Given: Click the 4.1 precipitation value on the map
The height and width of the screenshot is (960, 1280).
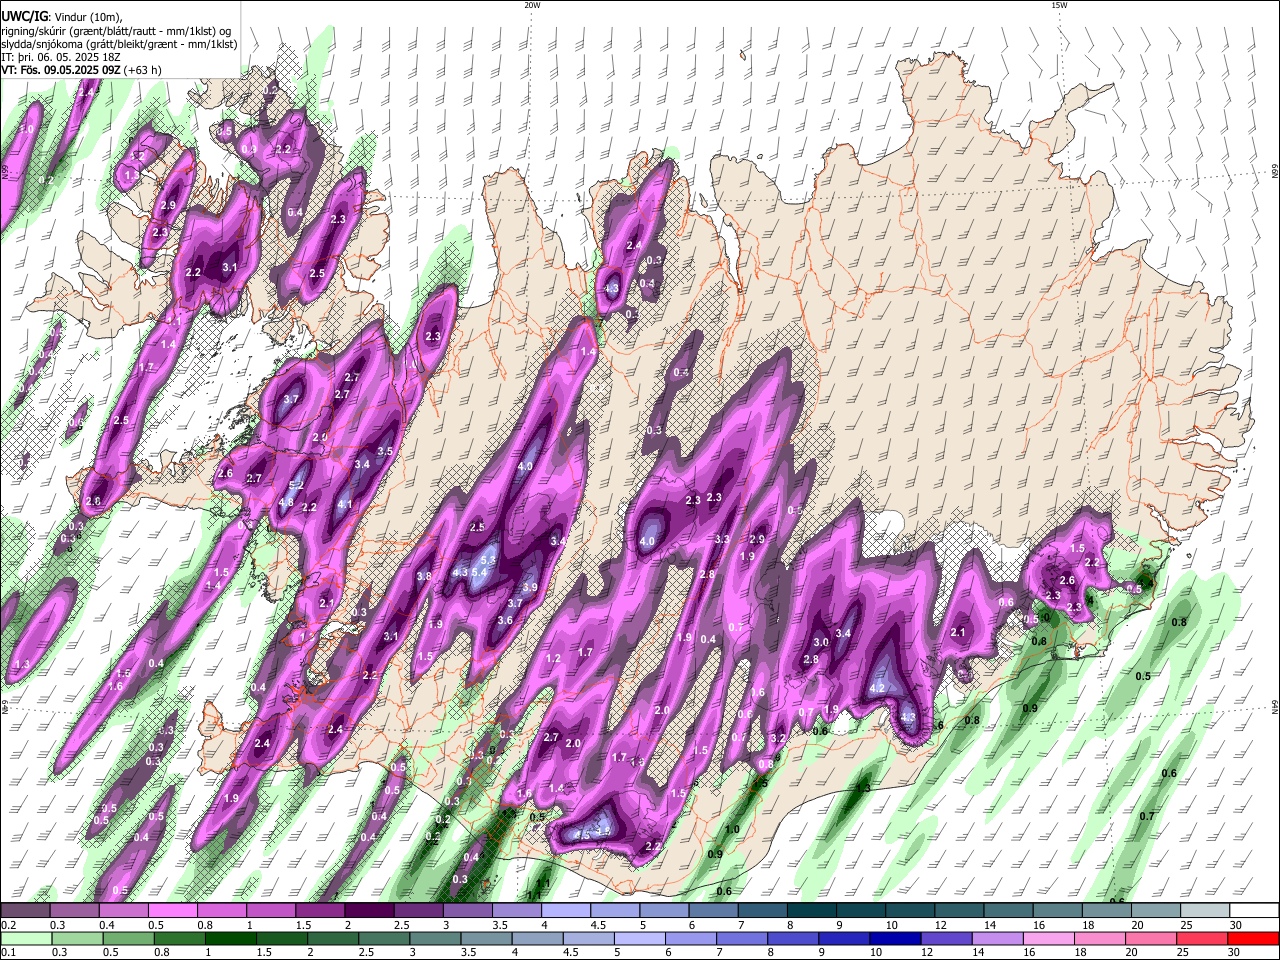Looking at the screenshot, I should coord(345,504).
